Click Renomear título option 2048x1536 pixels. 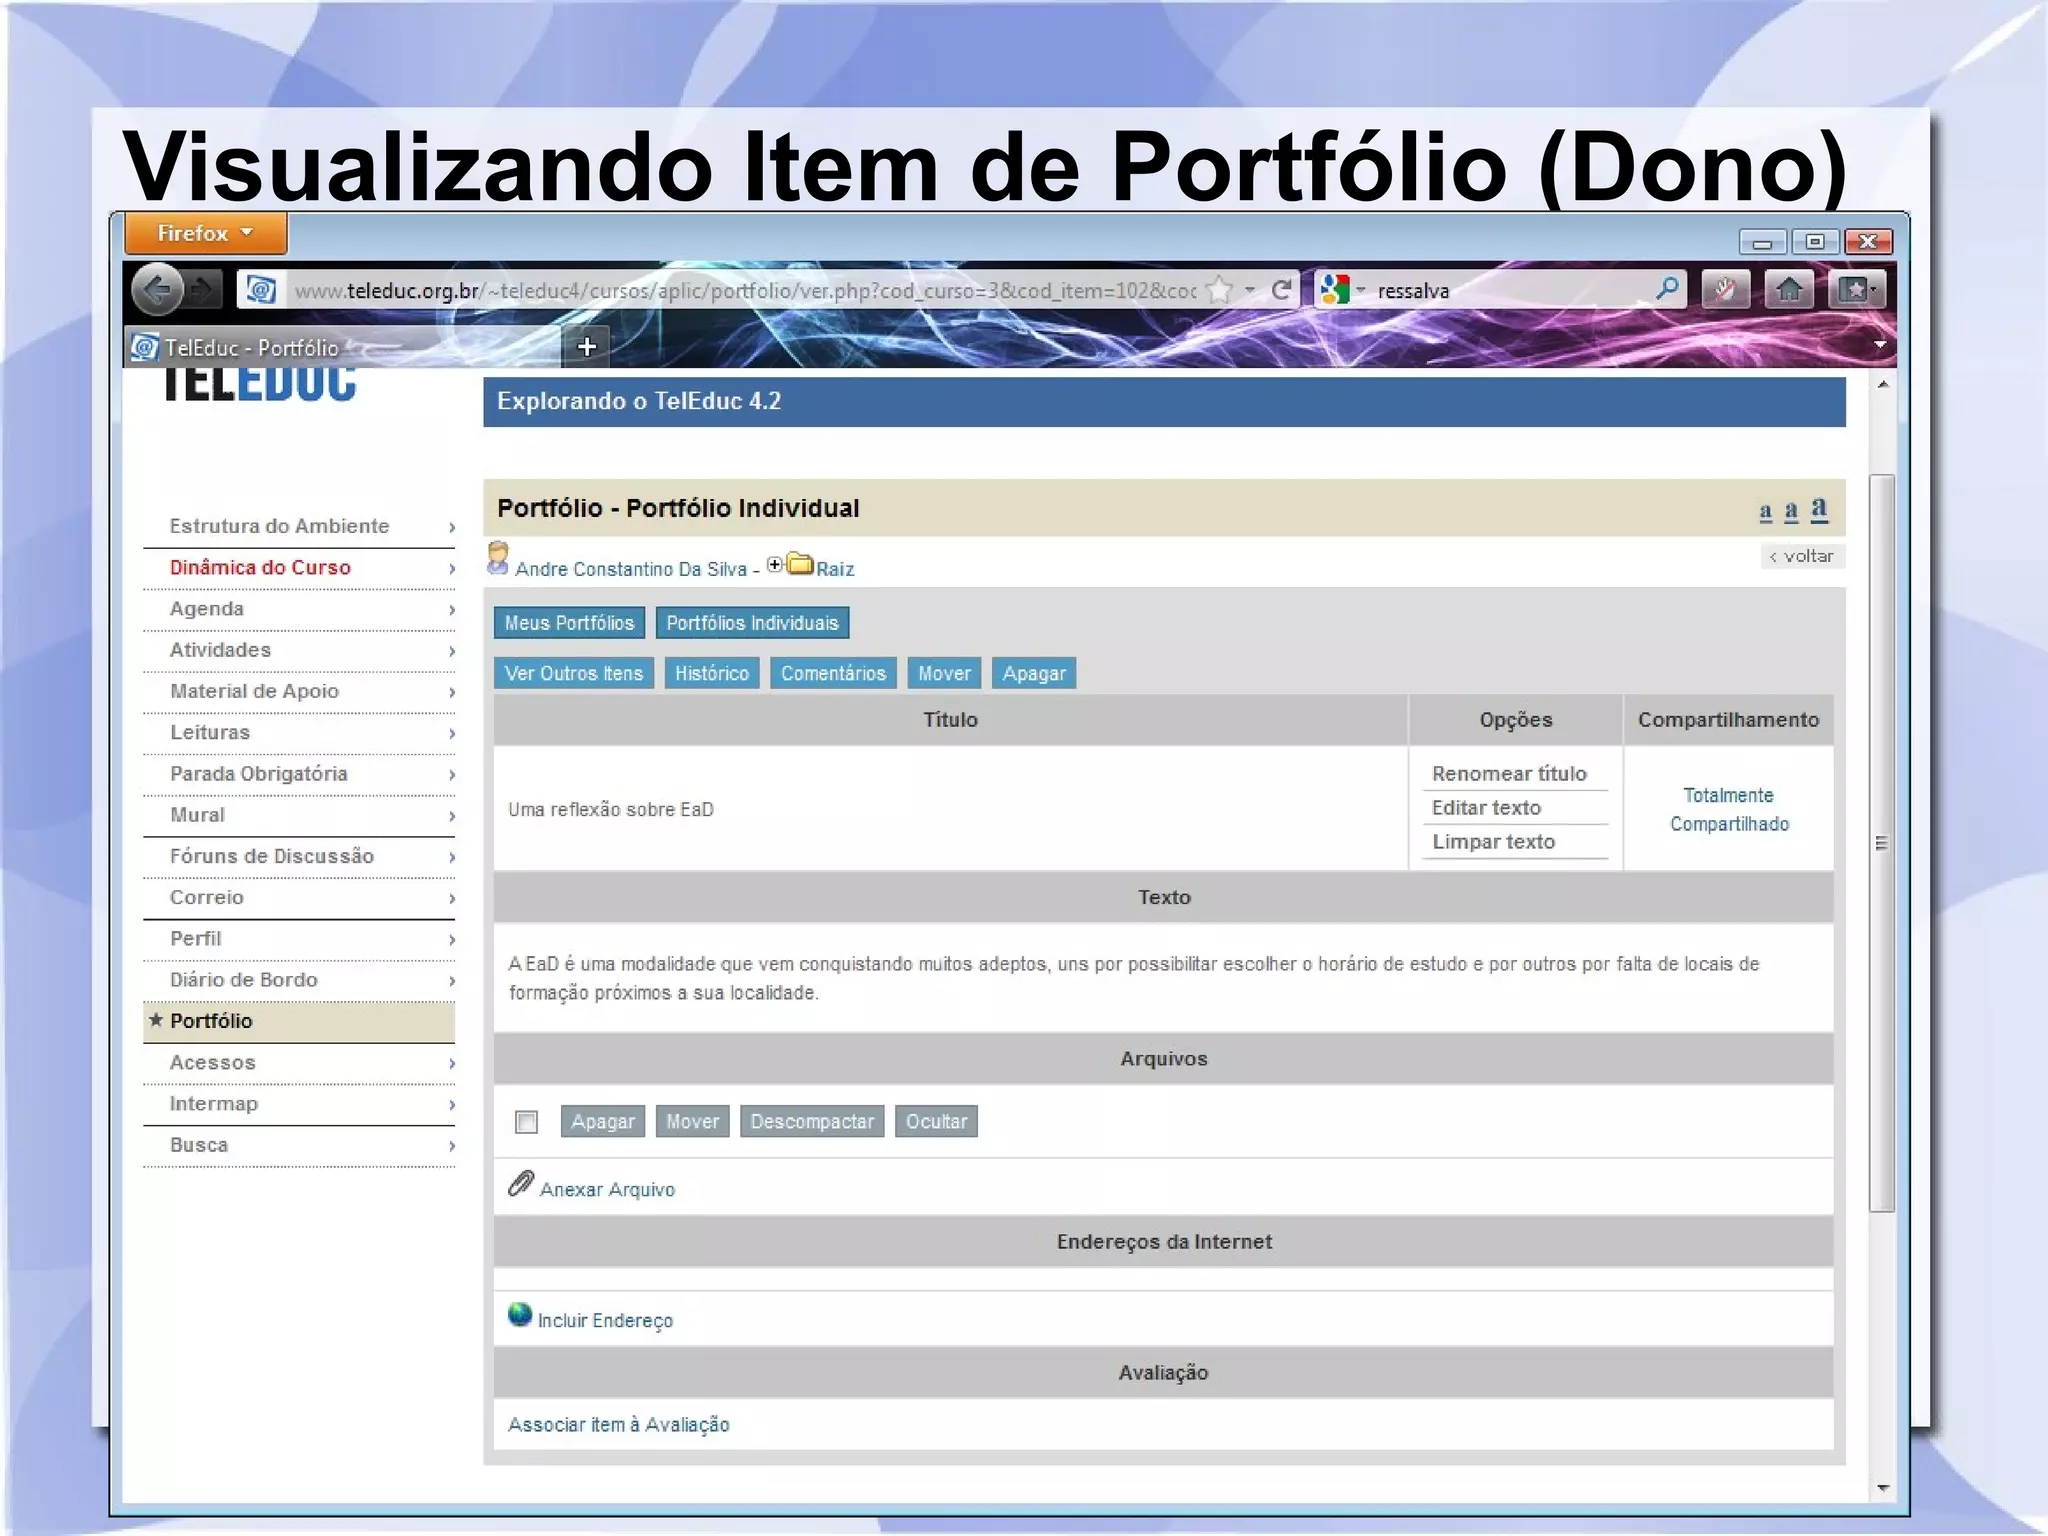[1509, 773]
